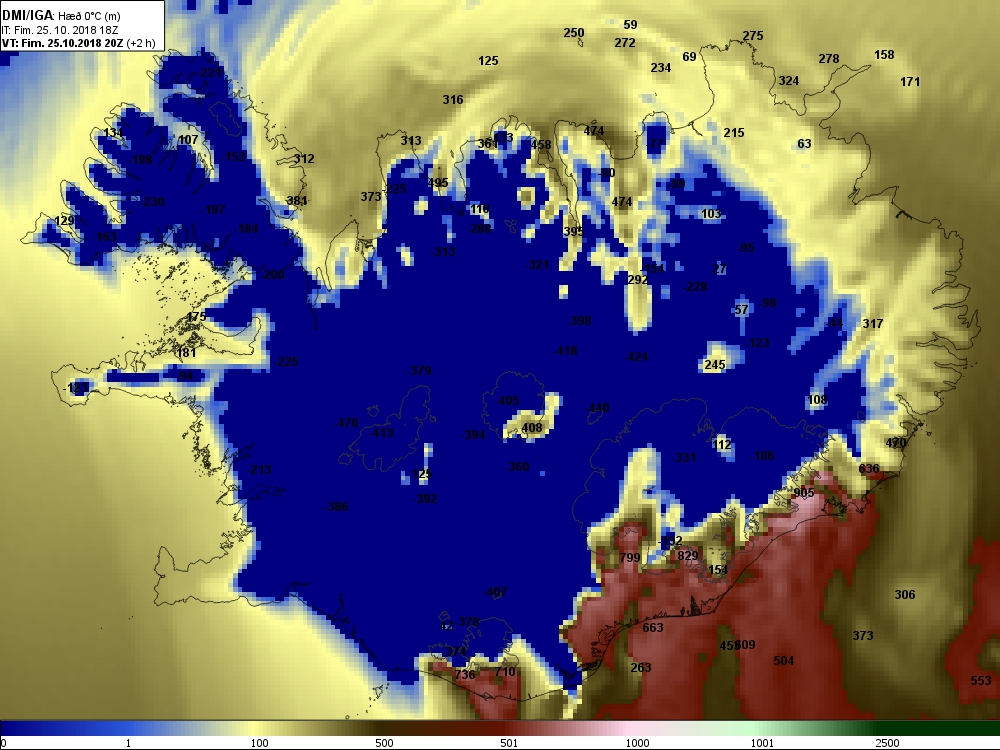Click the map value '-398'

pyautogui.click(x=578, y=321)
